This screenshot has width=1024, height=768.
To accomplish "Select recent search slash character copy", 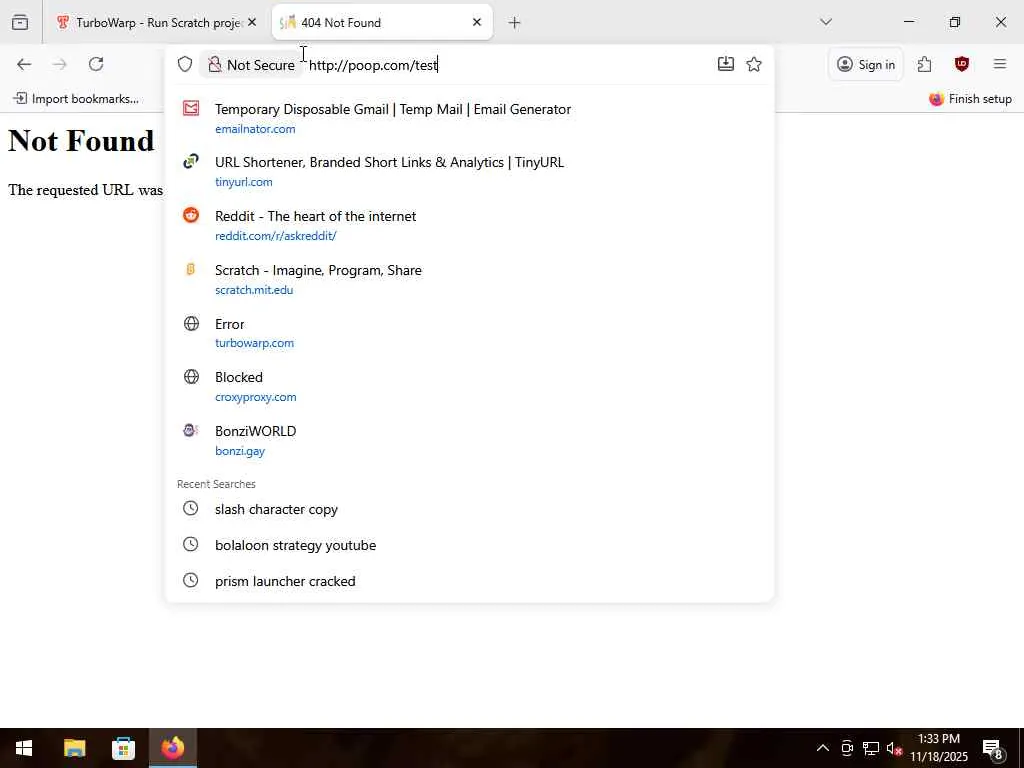I will [470, 509].
